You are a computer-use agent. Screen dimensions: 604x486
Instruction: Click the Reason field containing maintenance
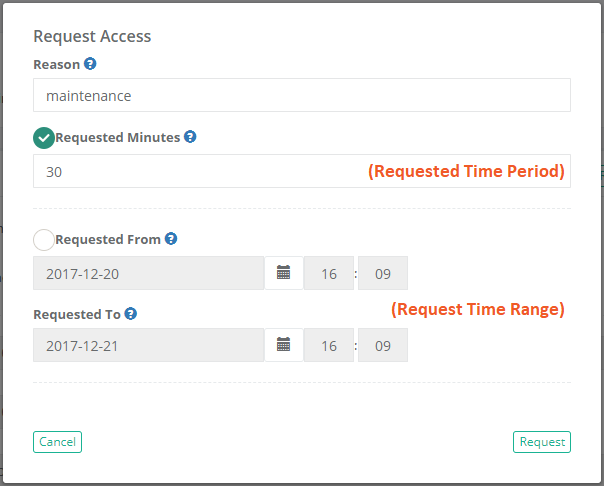point(301,96)
